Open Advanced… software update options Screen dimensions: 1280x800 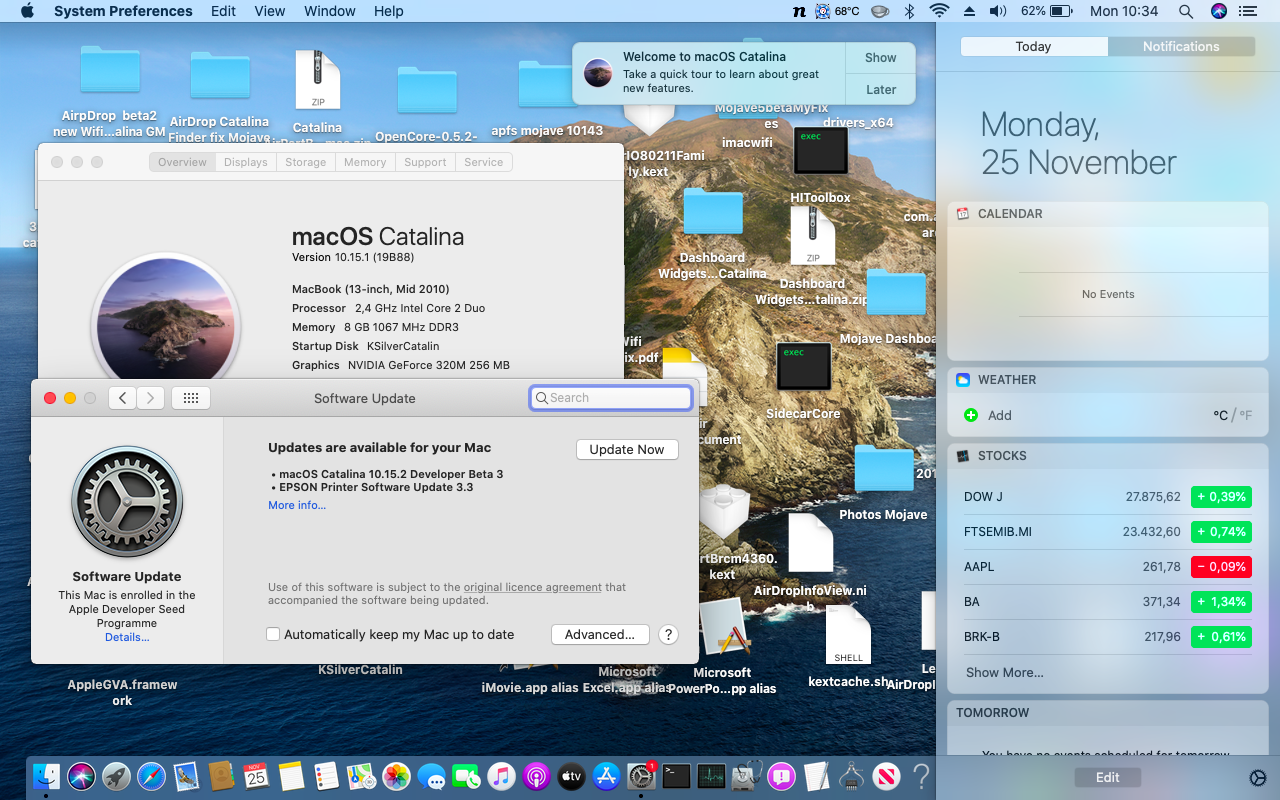600,634
